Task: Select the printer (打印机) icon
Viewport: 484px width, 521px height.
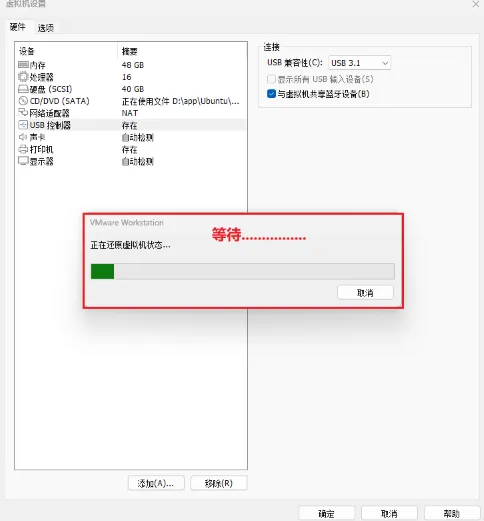Action: click(23, 149)
